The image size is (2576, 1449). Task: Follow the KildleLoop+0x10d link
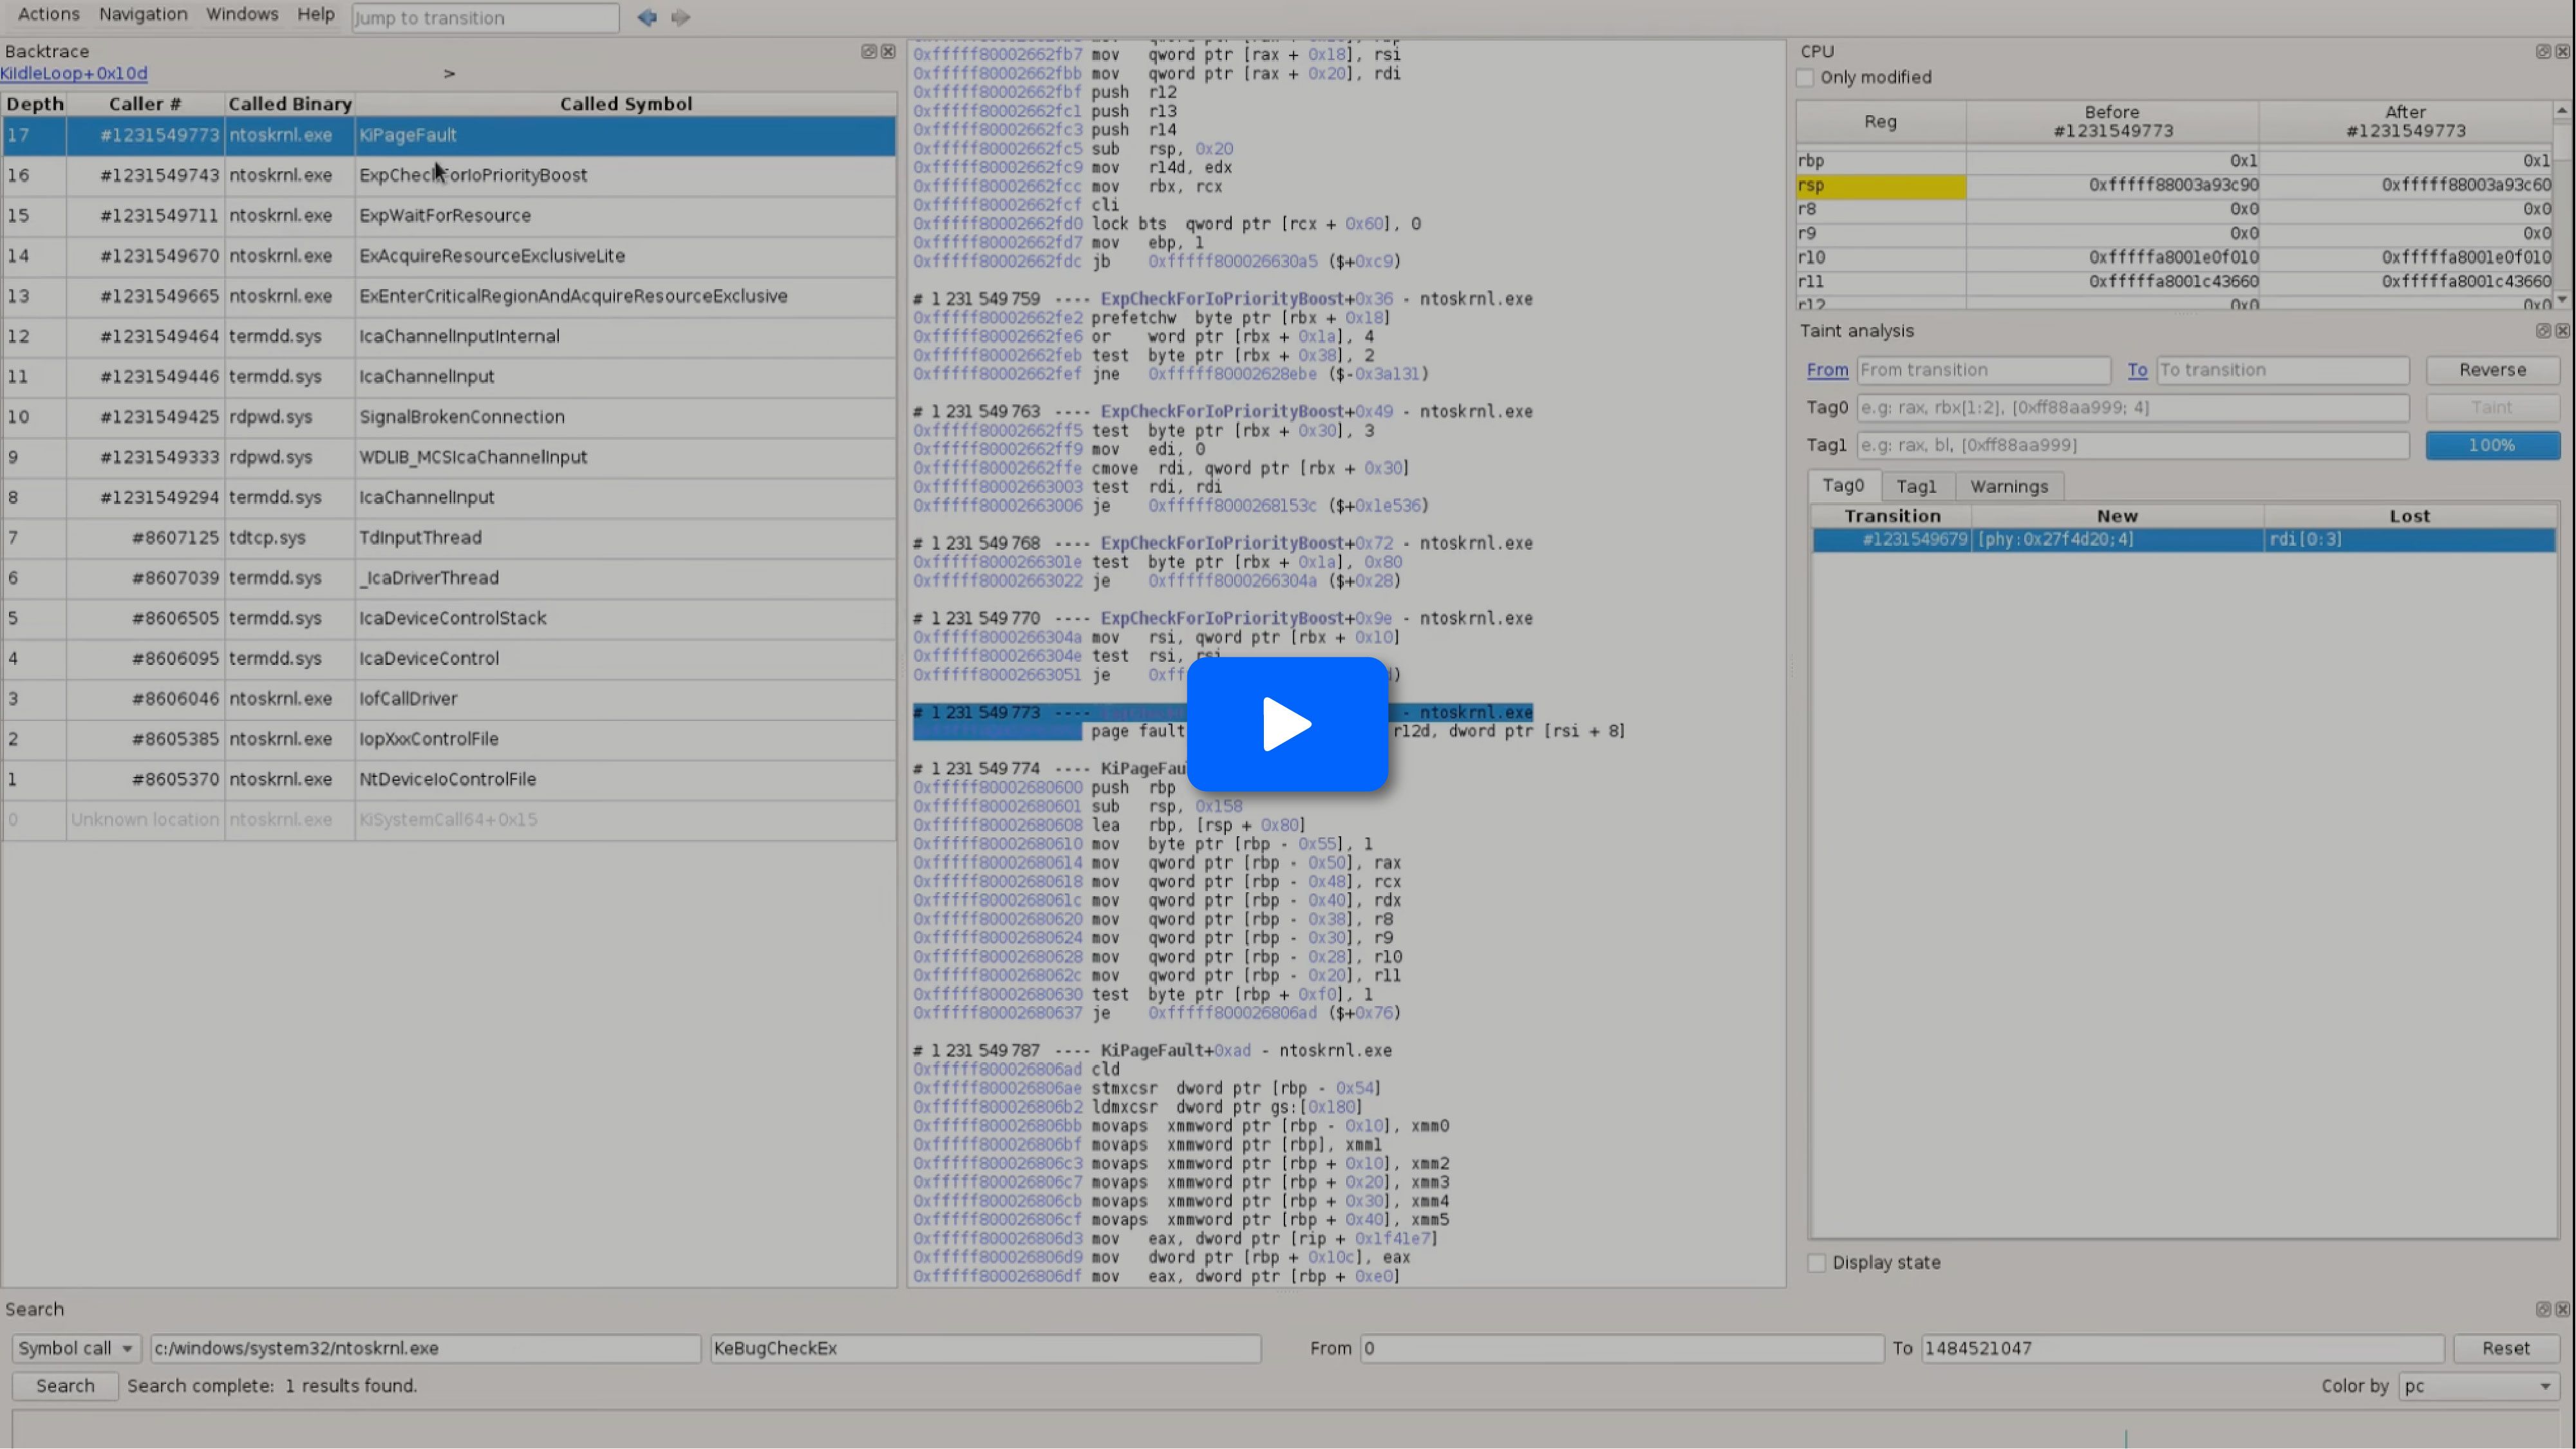[74, 73]
